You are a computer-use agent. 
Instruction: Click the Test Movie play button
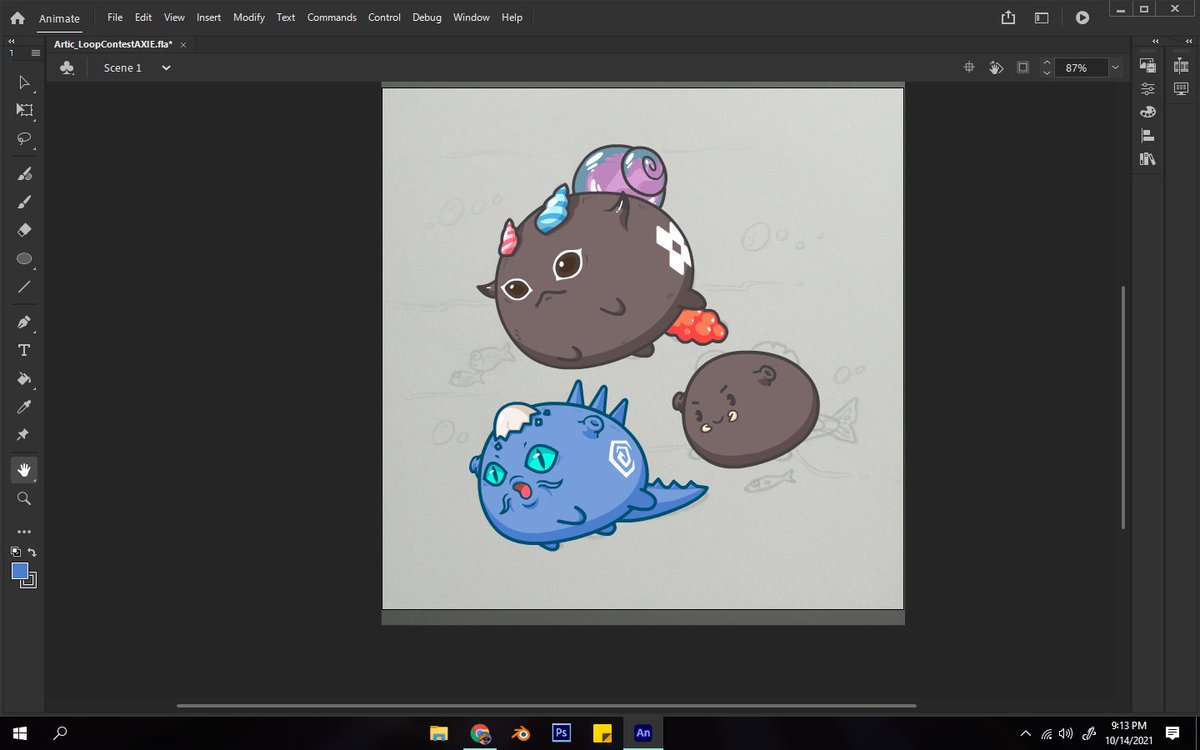(1082, 18)
